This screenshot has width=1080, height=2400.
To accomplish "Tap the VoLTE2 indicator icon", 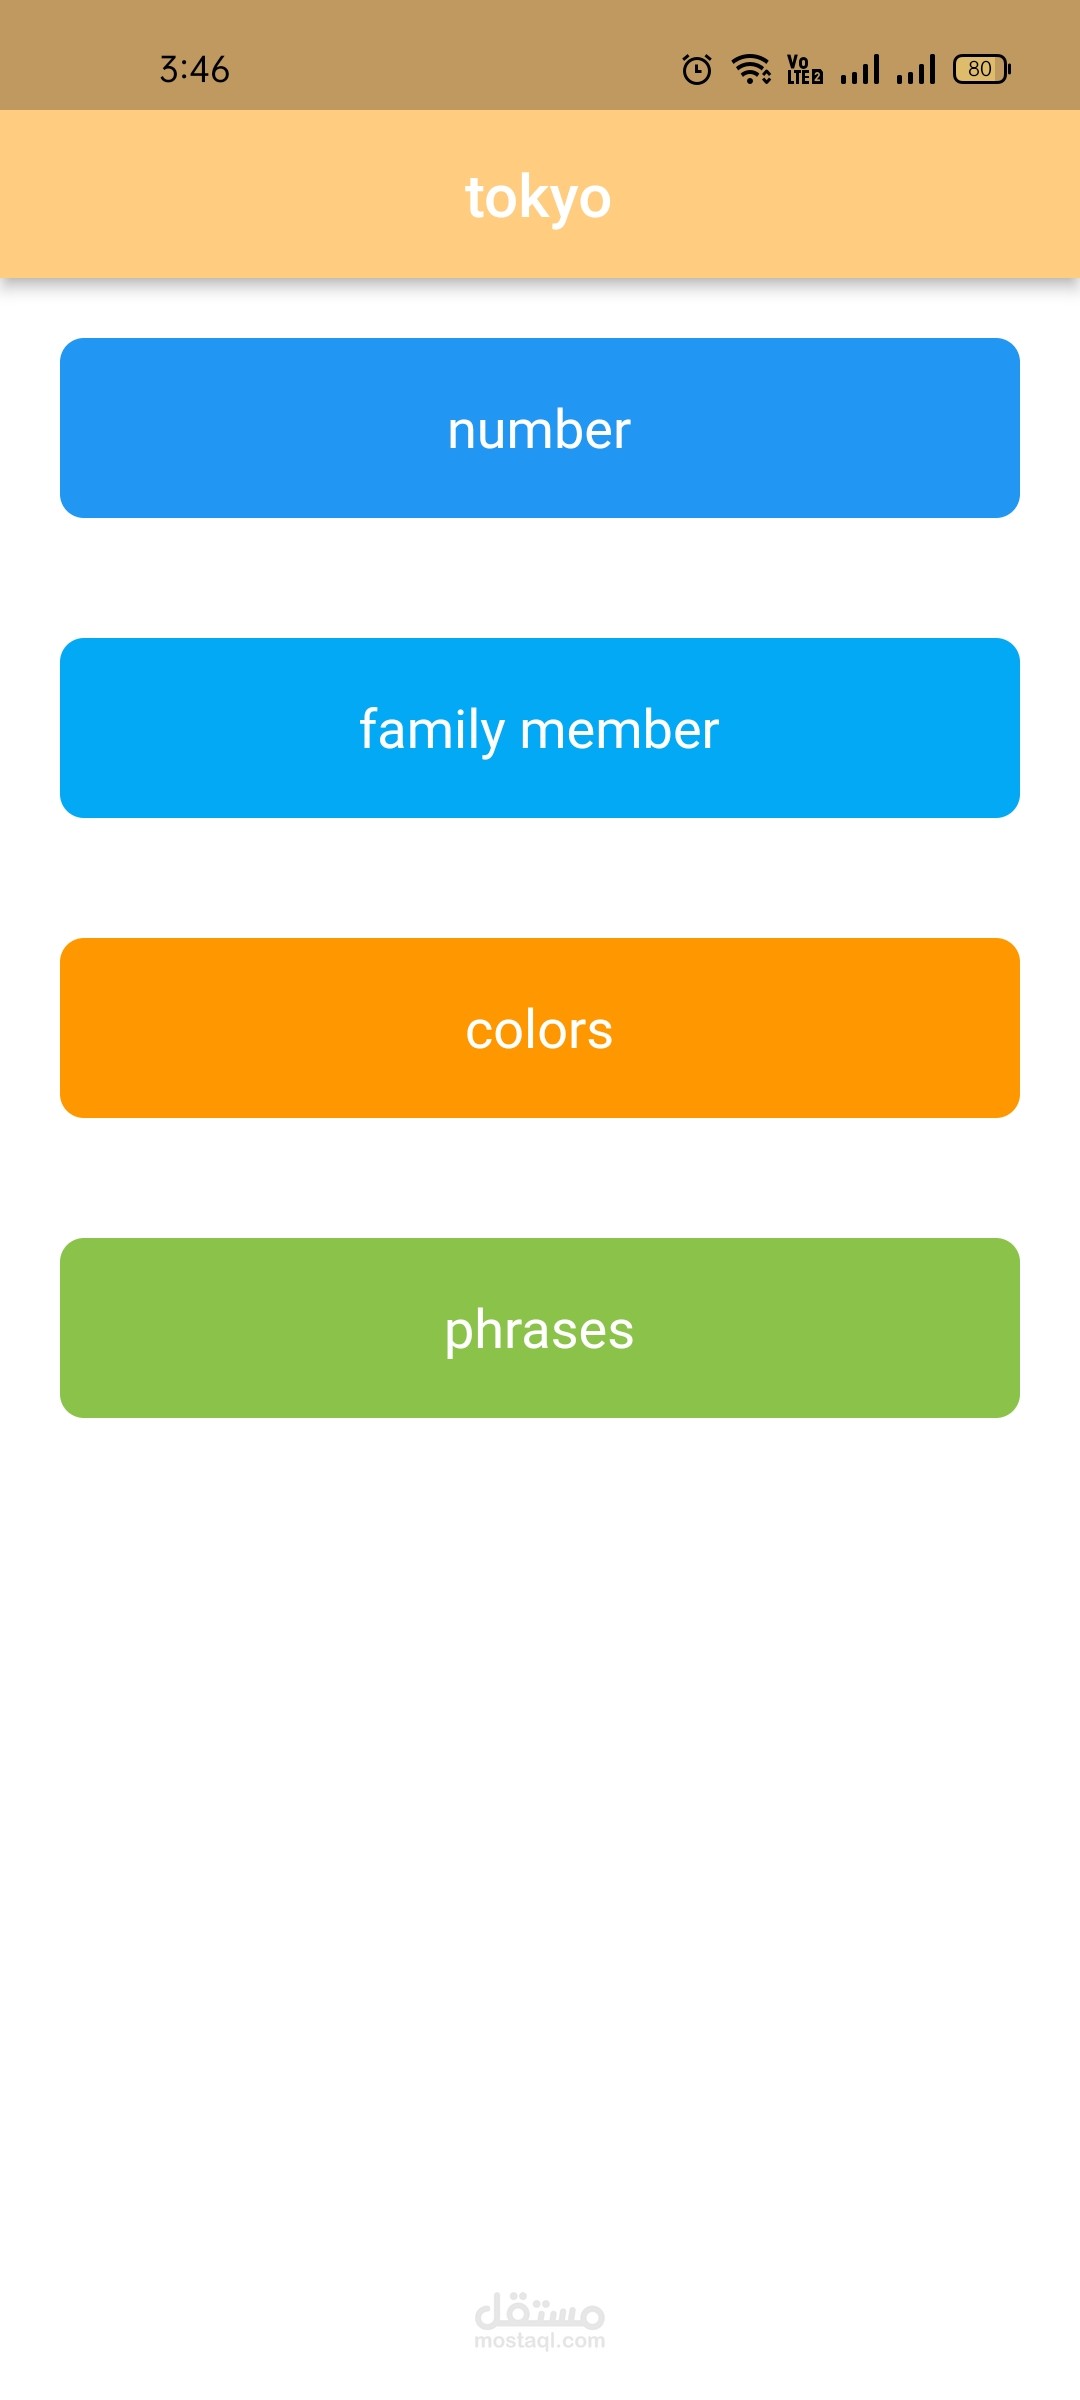I will coord(805,69).
